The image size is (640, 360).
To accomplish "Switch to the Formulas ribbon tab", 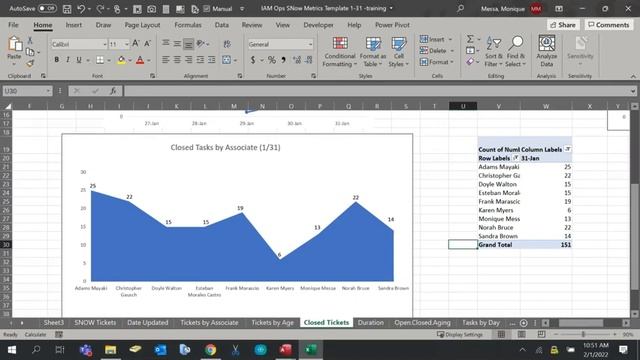I will click(x=188, y=25).
